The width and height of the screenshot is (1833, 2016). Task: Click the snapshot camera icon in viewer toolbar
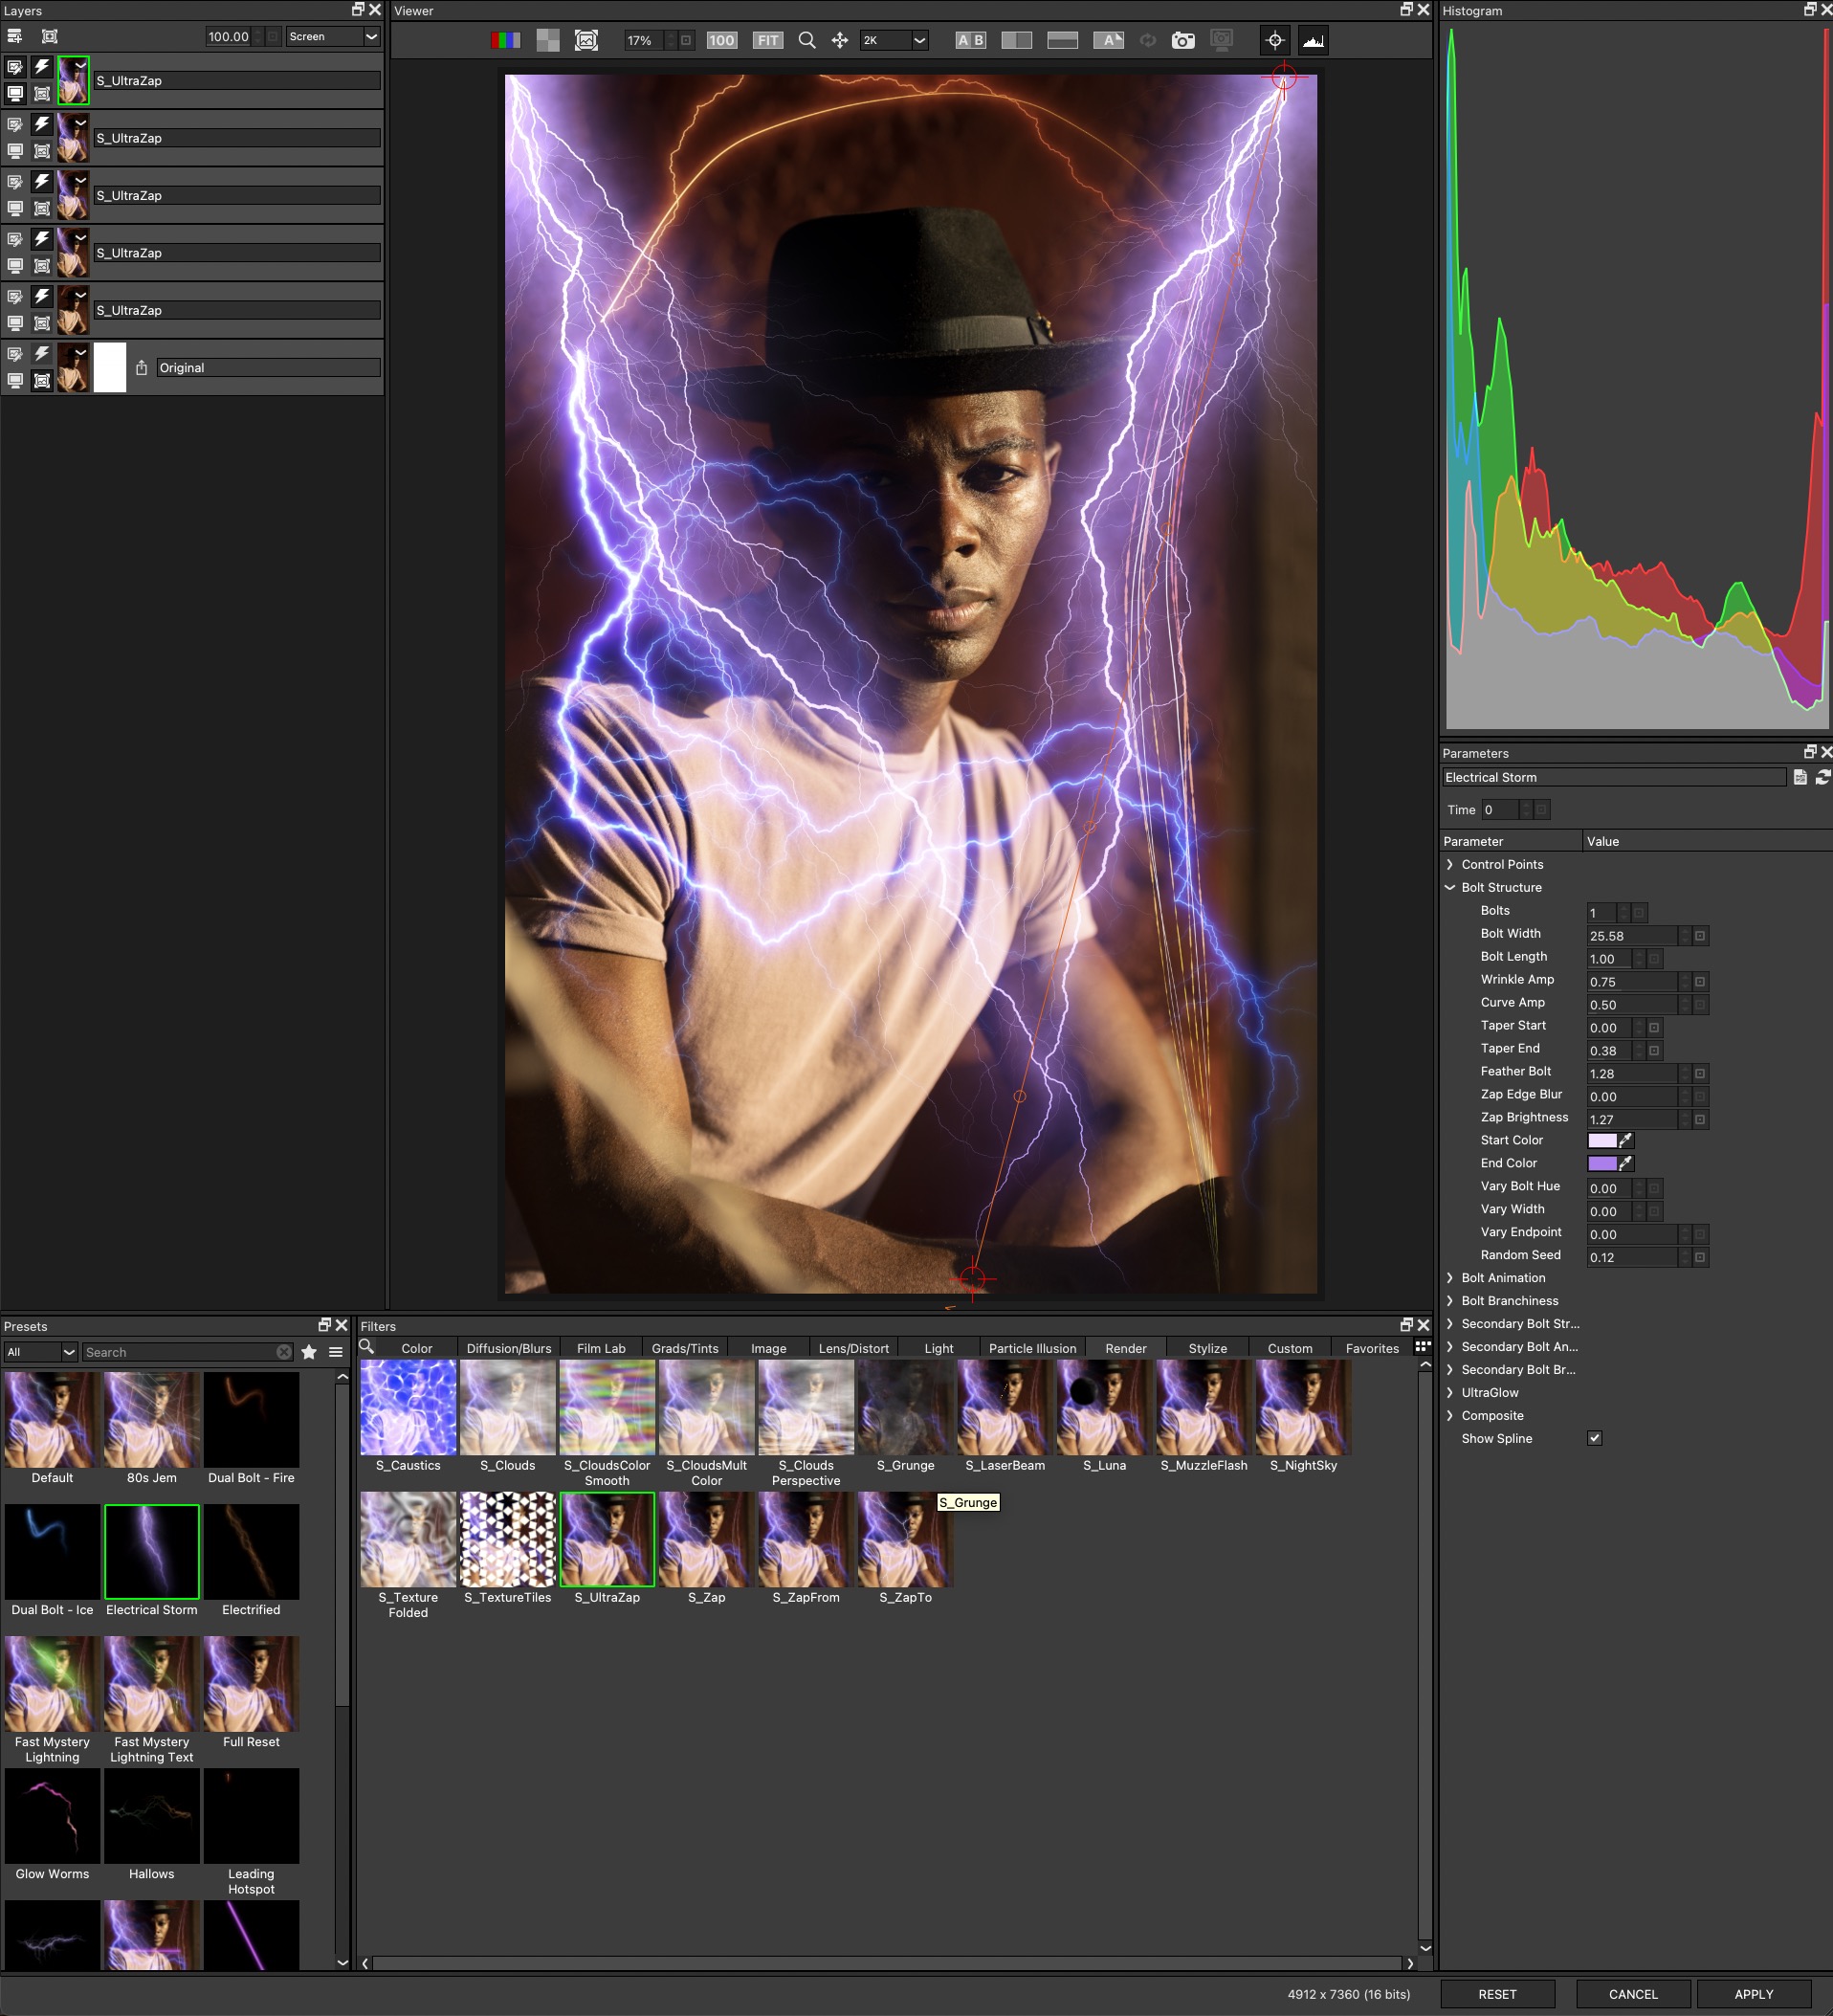tap(1183, 41)
